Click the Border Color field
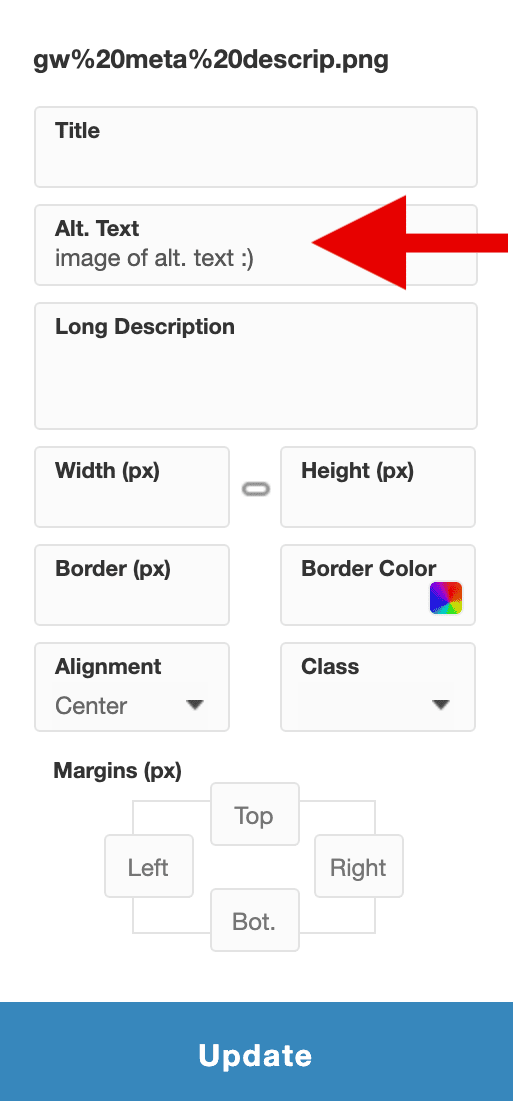The image size is (513, 1101). [x=378, y=585]
